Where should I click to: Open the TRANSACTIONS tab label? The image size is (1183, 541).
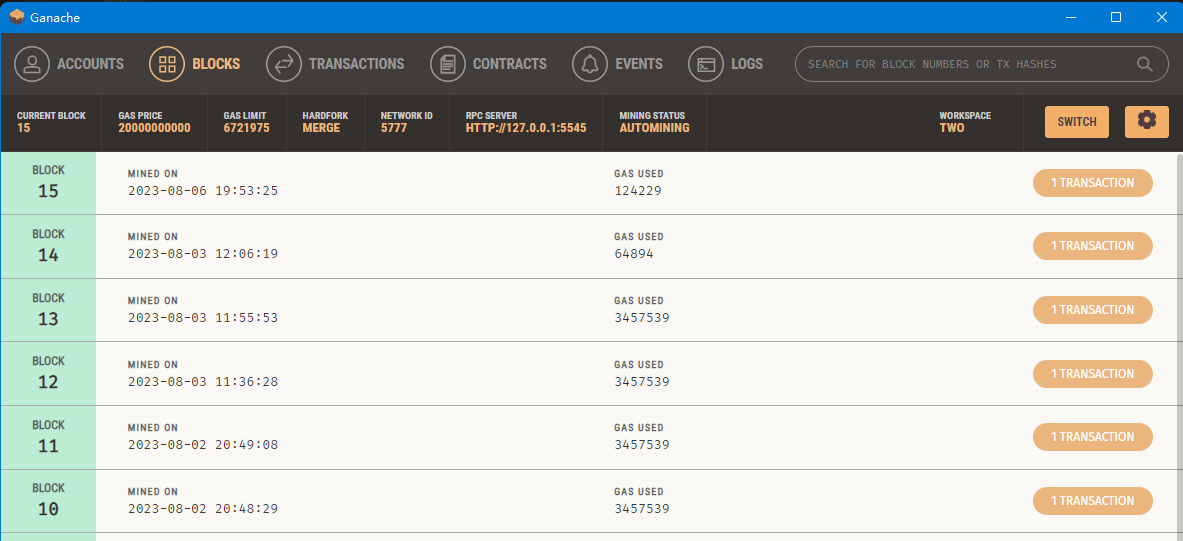(357, 64)
